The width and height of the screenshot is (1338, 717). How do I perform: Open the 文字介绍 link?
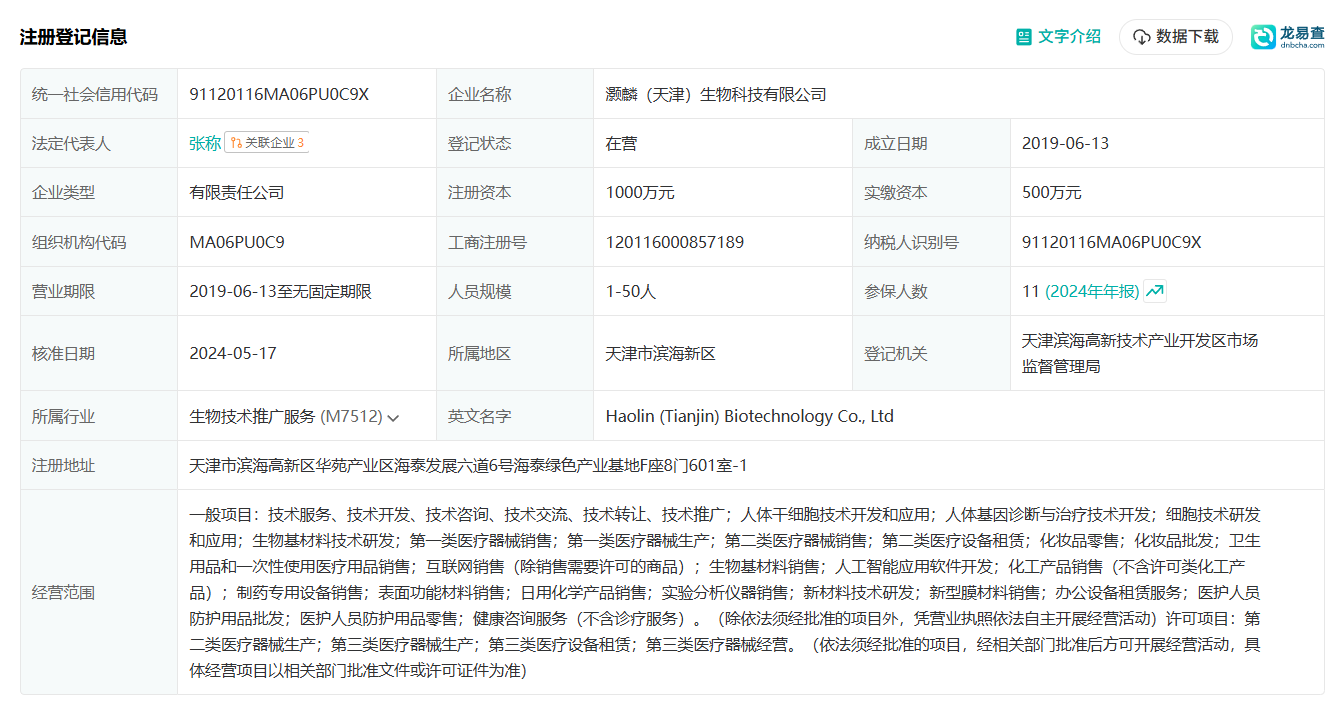[x=1058, y=37]
